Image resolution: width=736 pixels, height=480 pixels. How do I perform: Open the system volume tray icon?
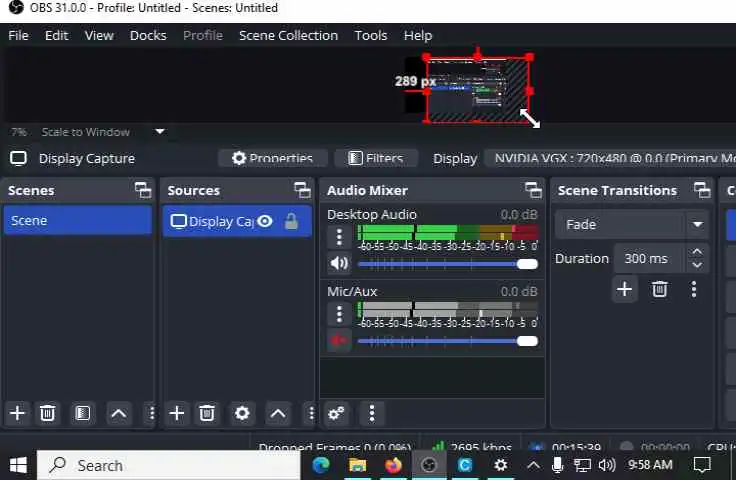(607, 465)
